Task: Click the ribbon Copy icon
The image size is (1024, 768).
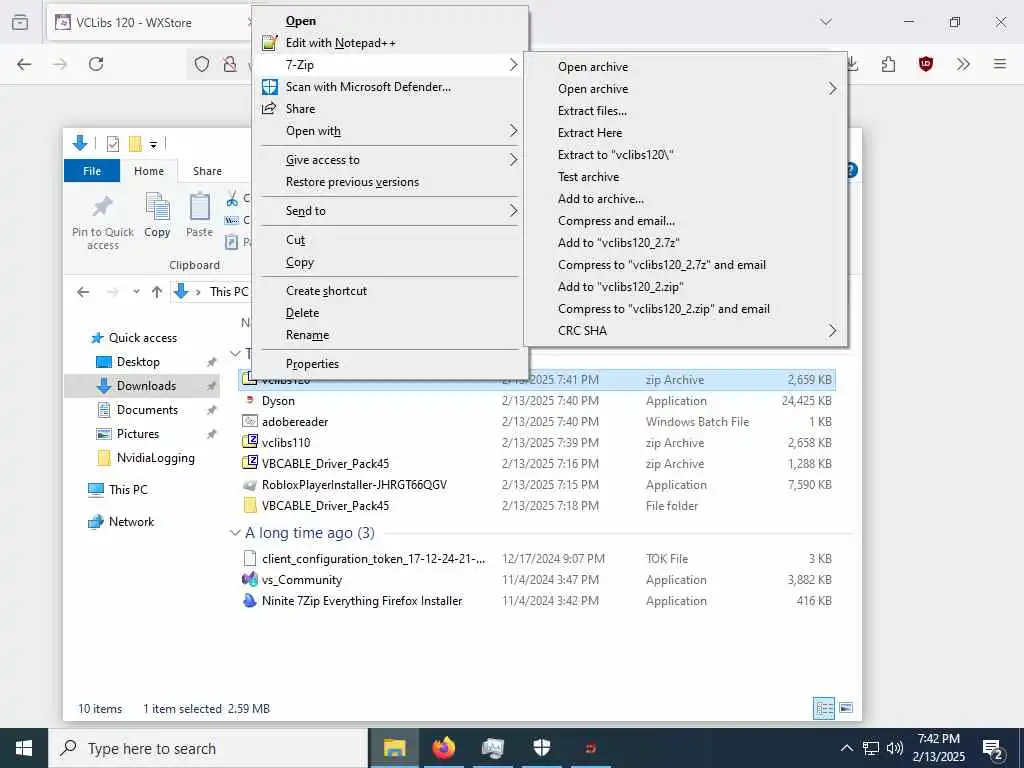Action: 157,216
